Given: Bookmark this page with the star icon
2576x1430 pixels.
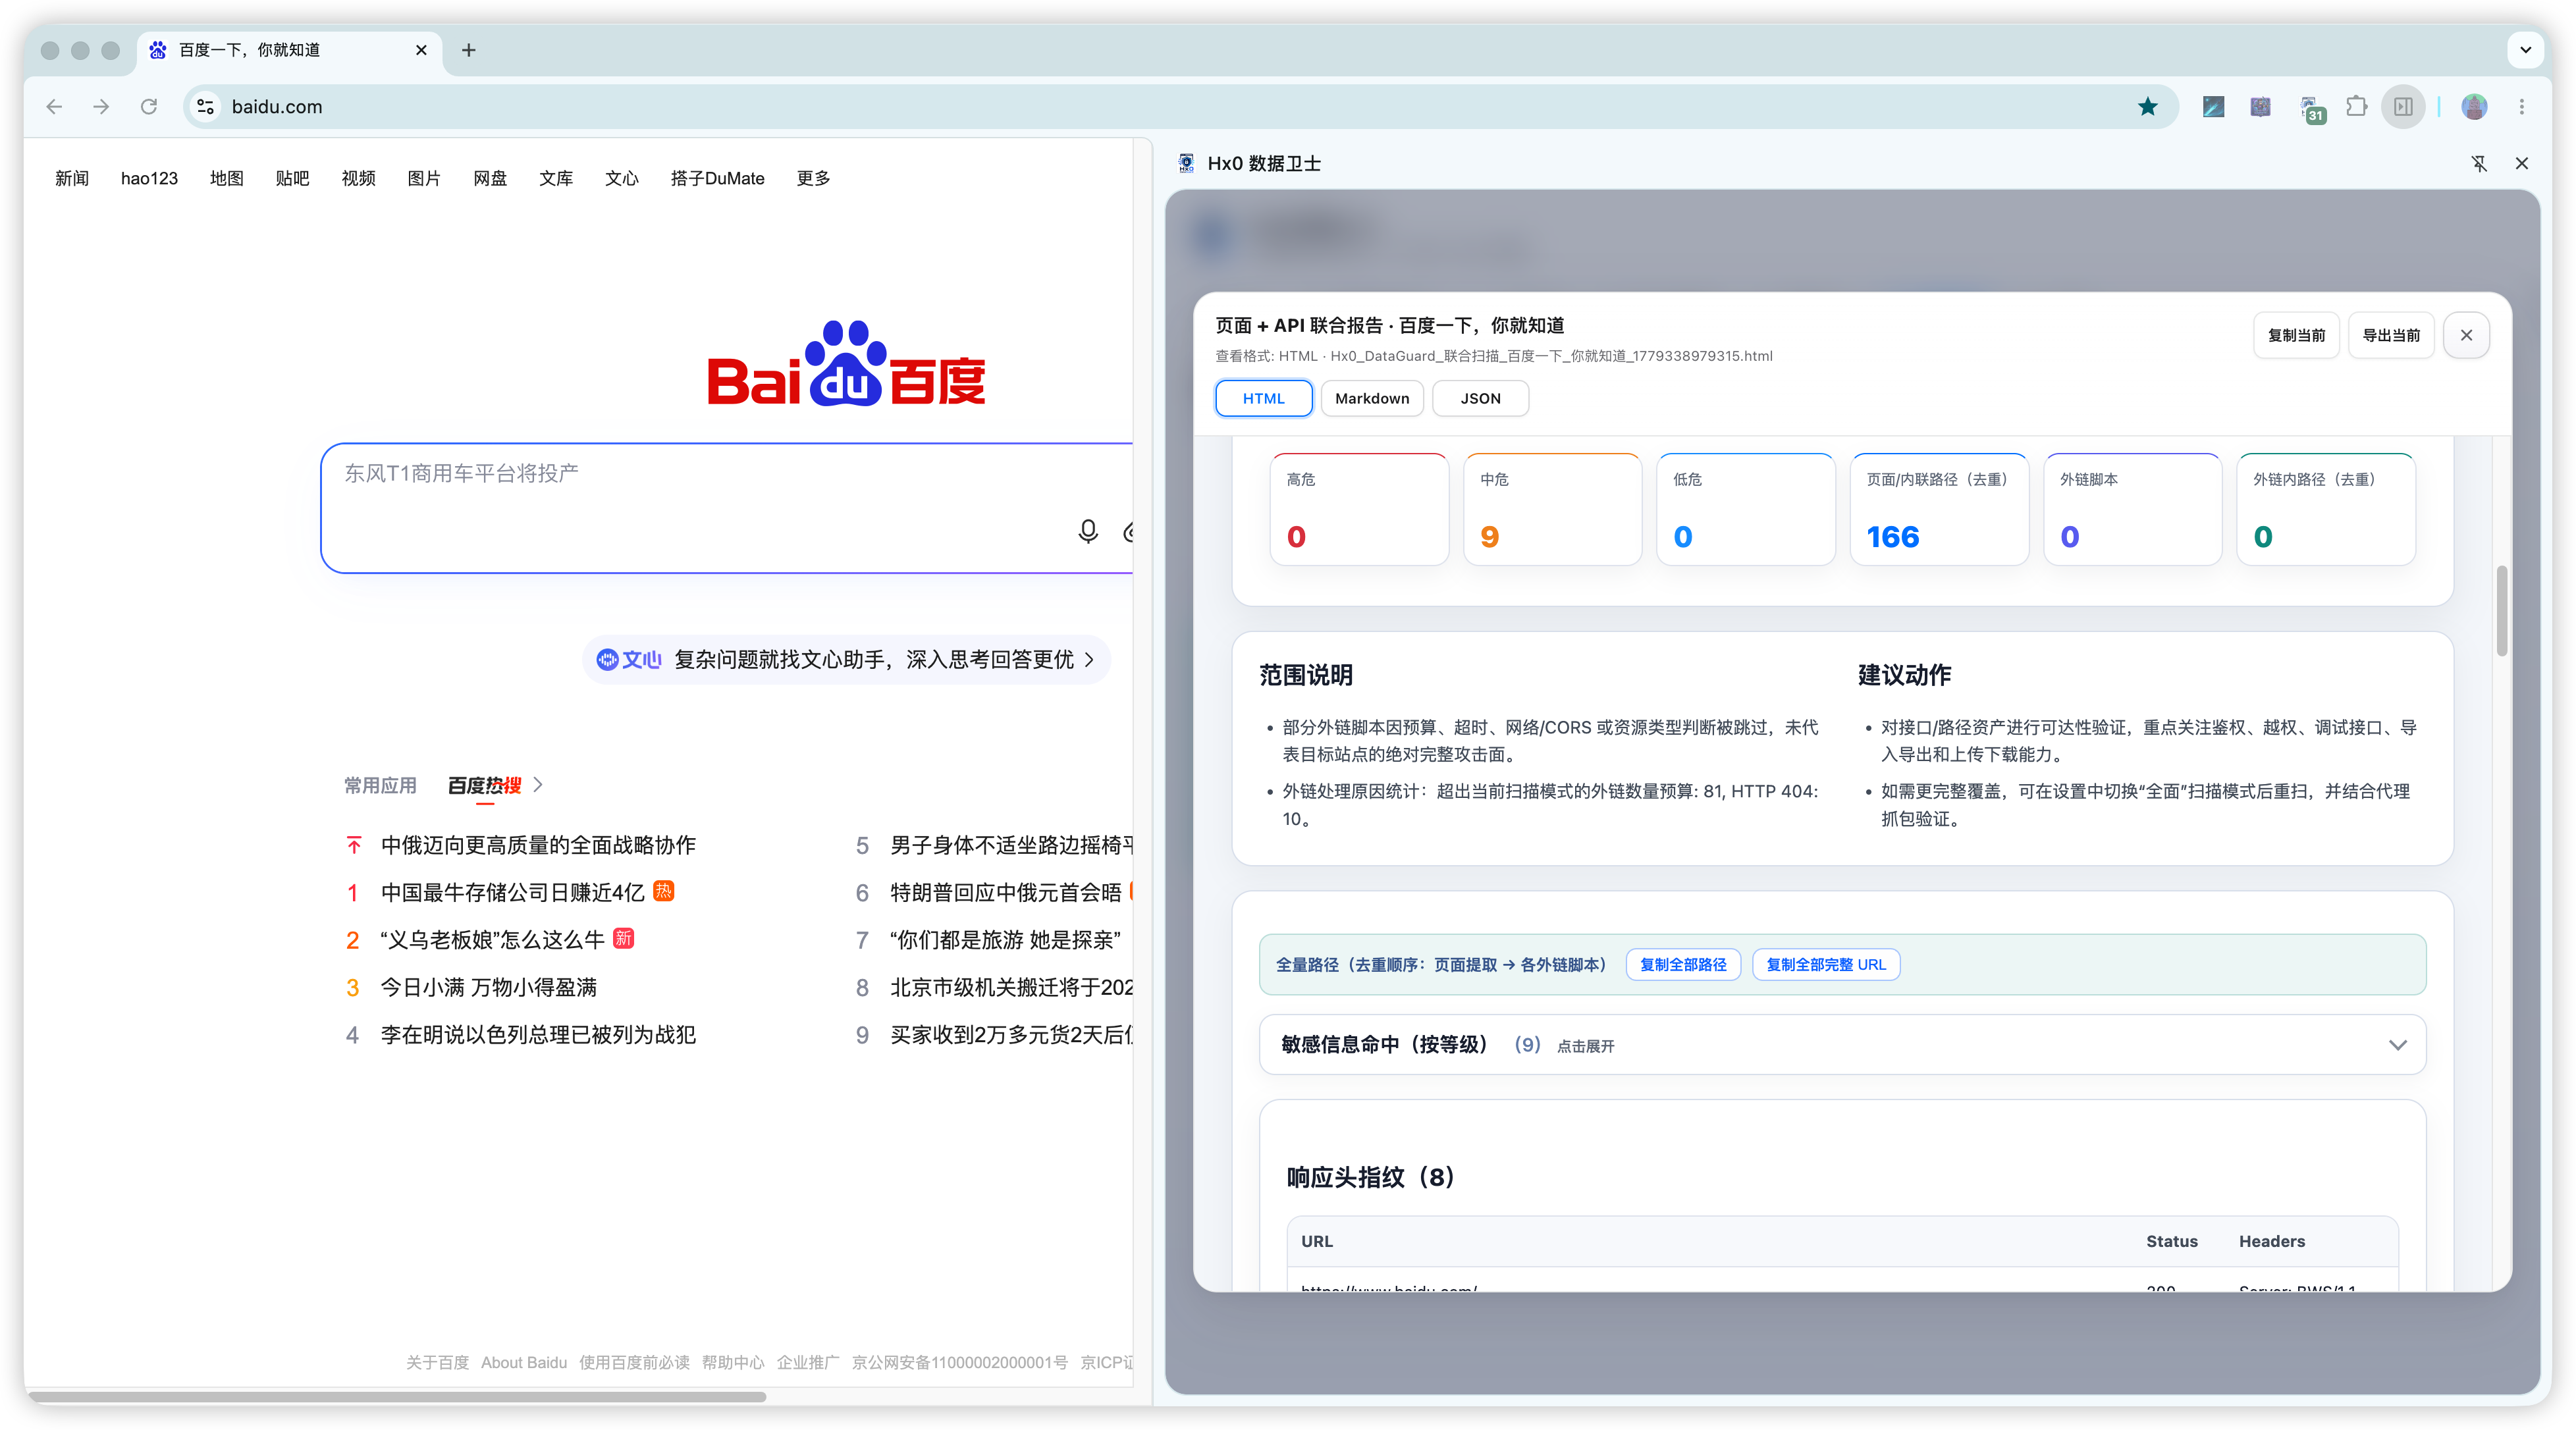Looking at the screenshot, I should coord(2147,106).
